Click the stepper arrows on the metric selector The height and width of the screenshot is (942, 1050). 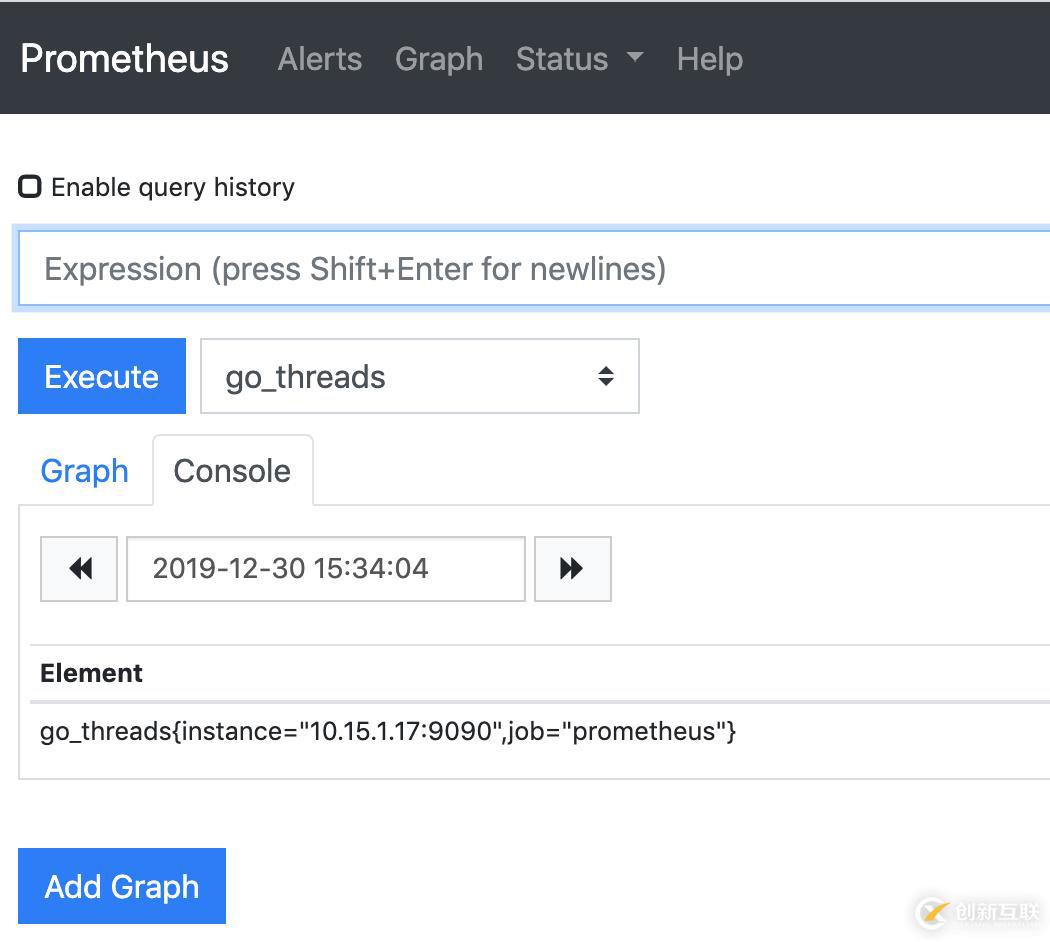tap(607, 376)
